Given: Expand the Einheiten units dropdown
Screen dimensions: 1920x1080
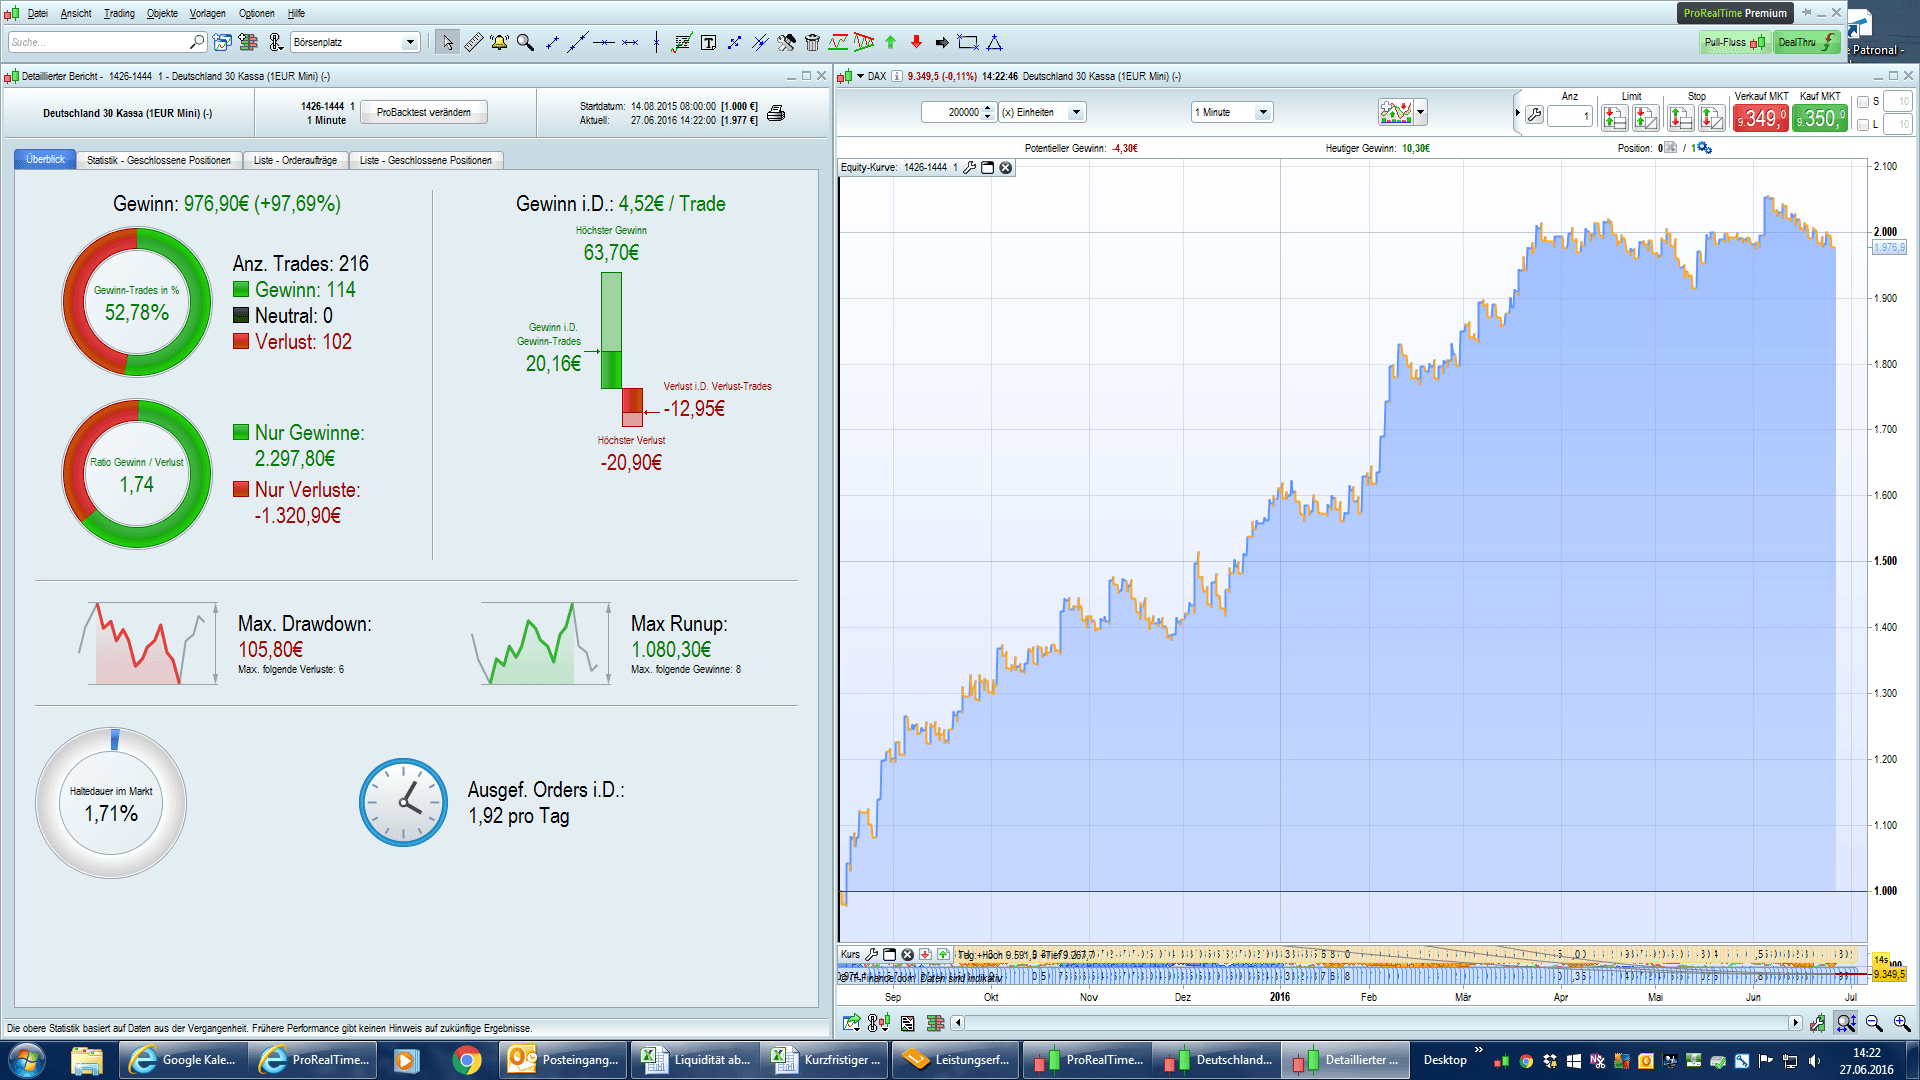Looking at the screenshot, I should (x=1076, y=112).
